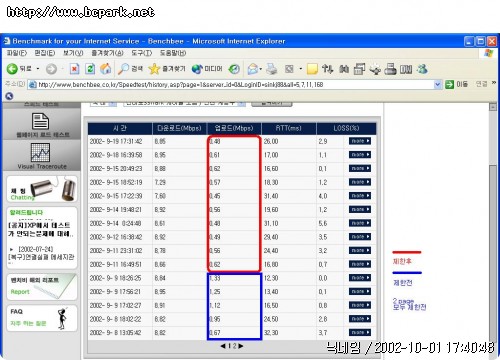Open the Mail icon dropdown arrow
Viewport: 500px width, 360px height.
point(261,69)
